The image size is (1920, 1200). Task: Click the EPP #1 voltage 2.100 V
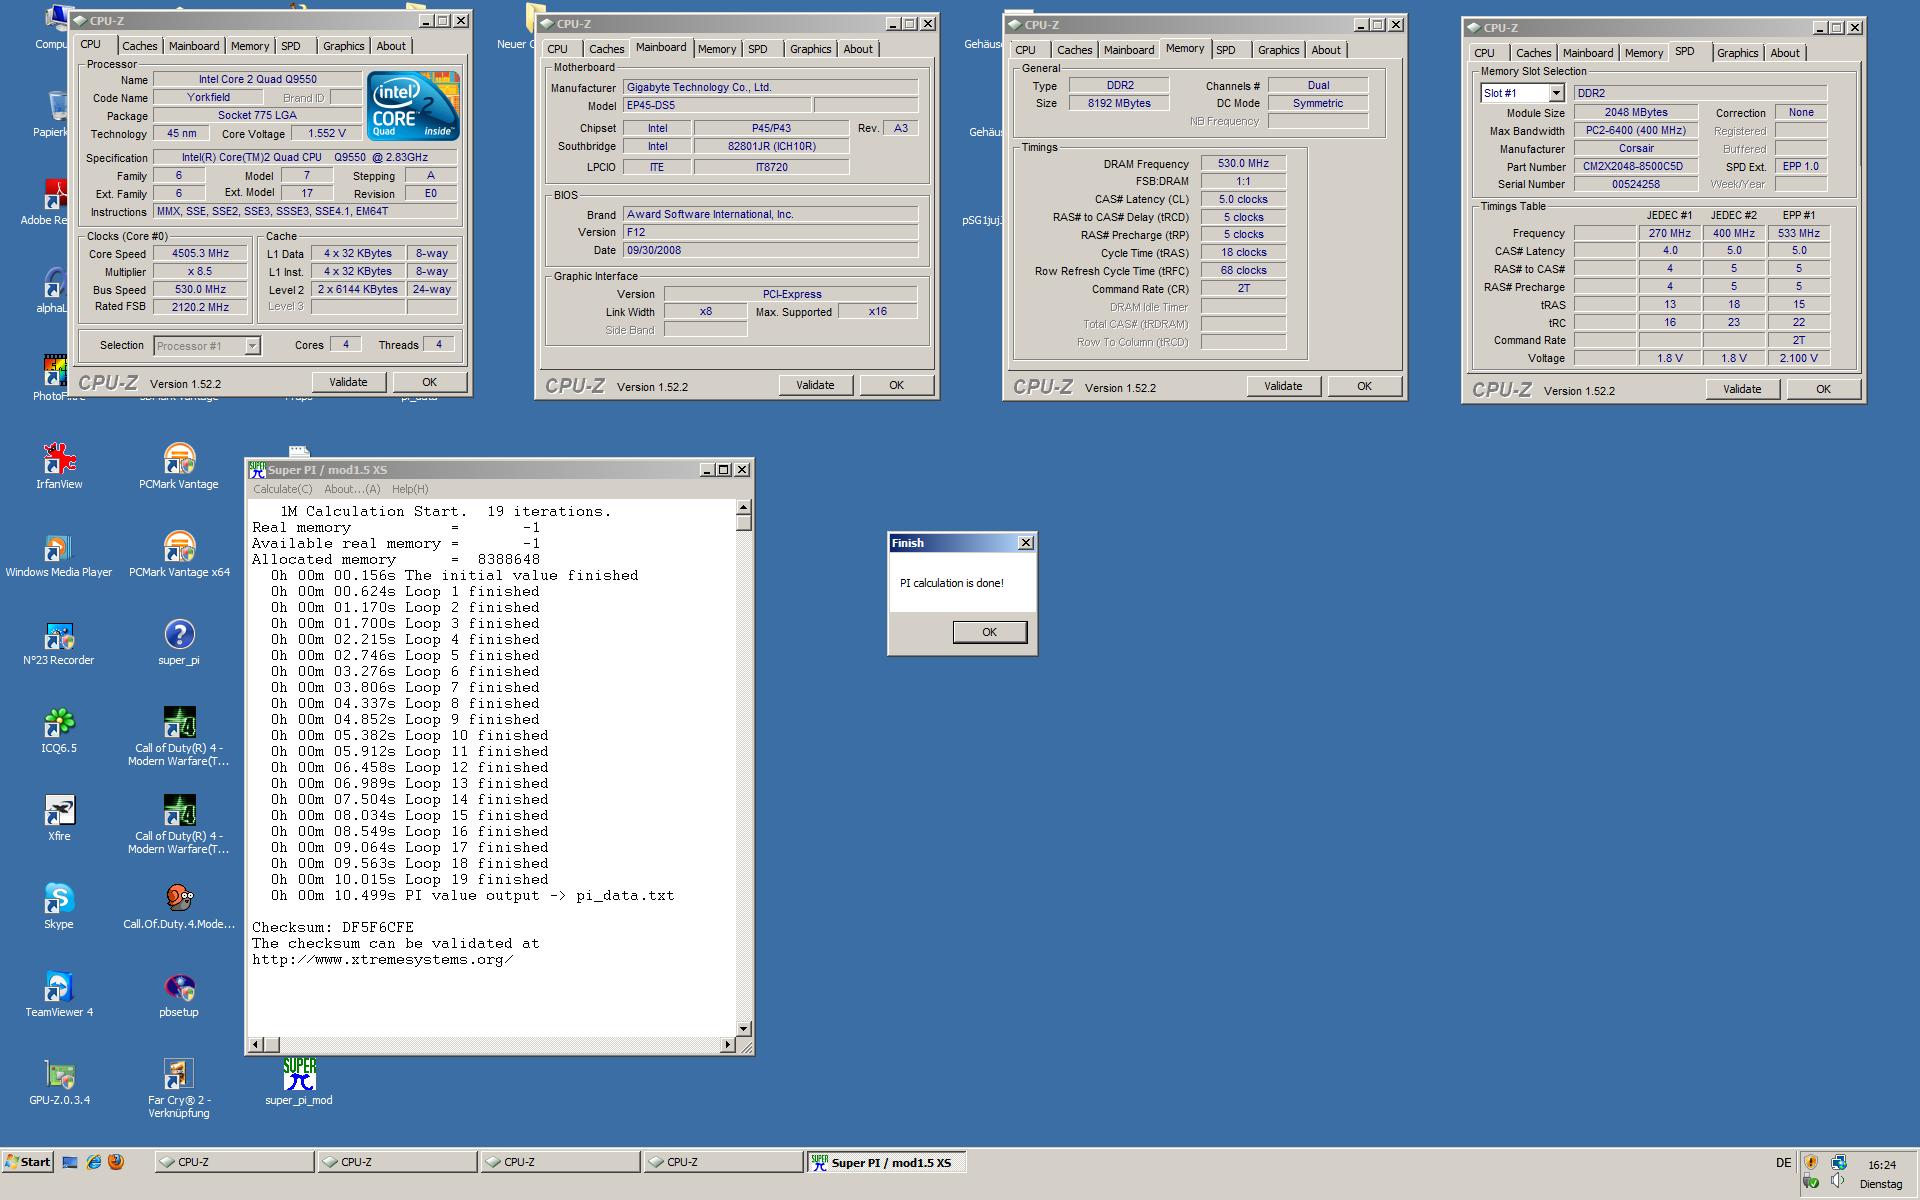1799,358
